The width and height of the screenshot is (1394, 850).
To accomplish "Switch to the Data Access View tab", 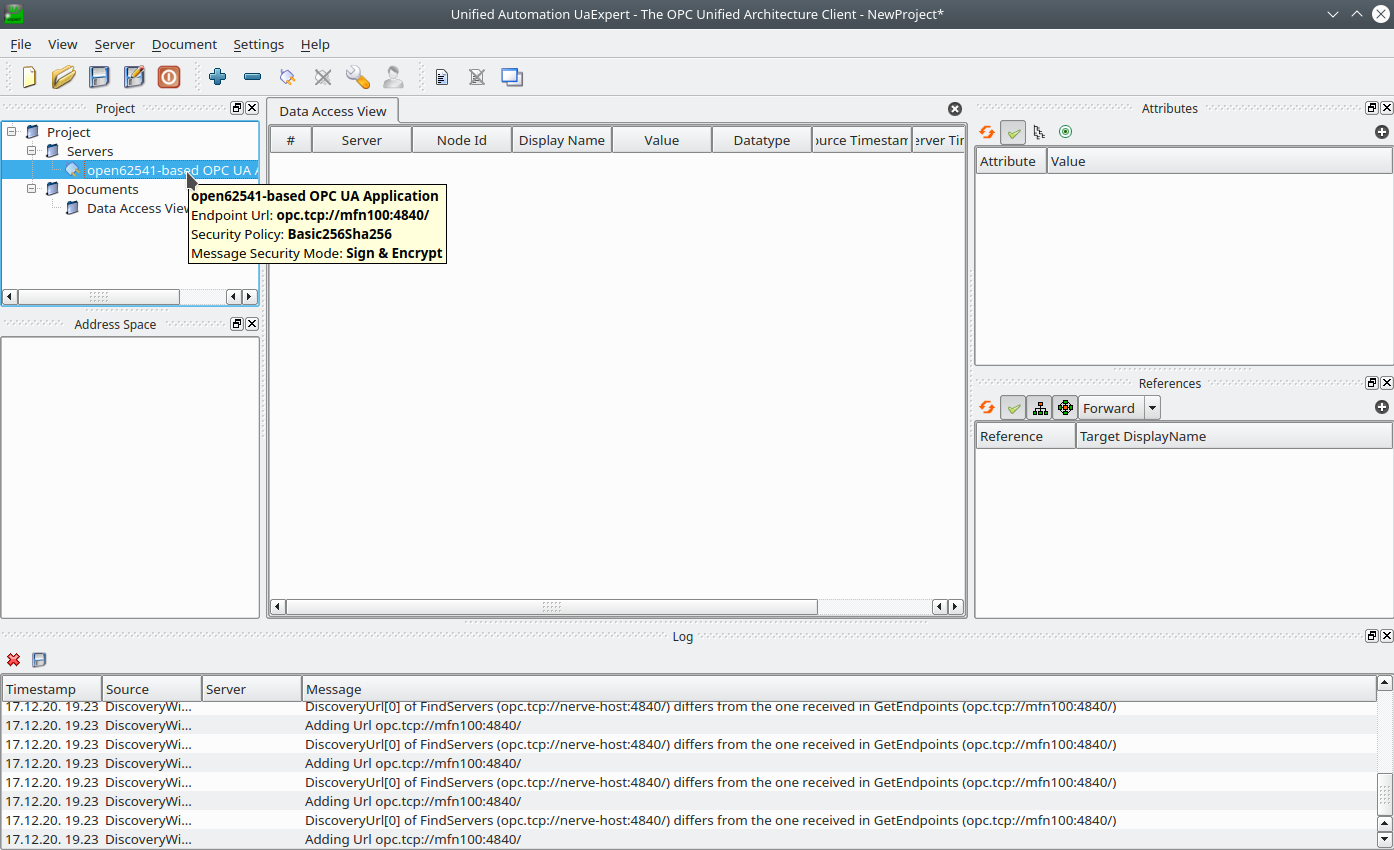I will pyautogui.click(x=332, y=111).
